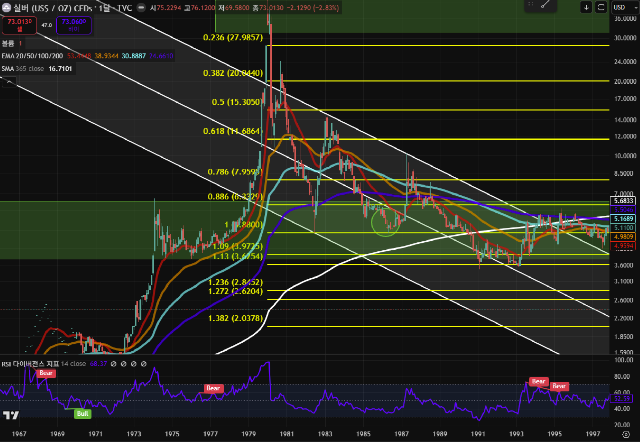Grab the drawing toolbar drag handle dots
The width and height of the screenshot is (640, 442).
(531, 4)
